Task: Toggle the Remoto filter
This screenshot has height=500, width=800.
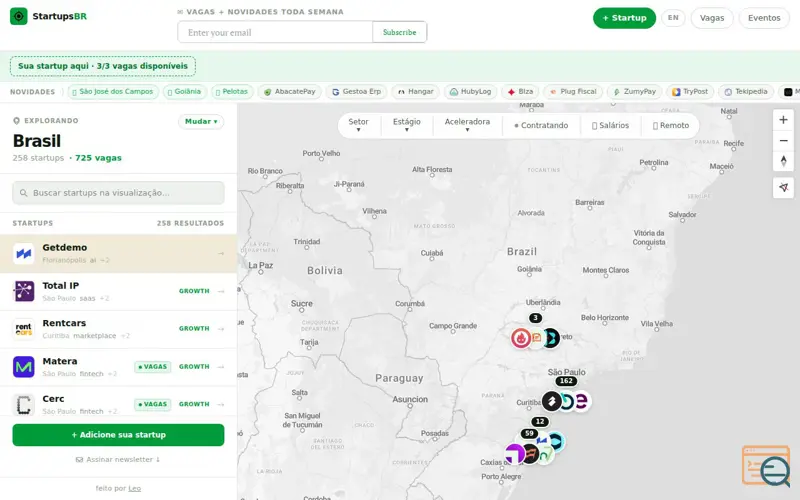Action: [671, 126]
